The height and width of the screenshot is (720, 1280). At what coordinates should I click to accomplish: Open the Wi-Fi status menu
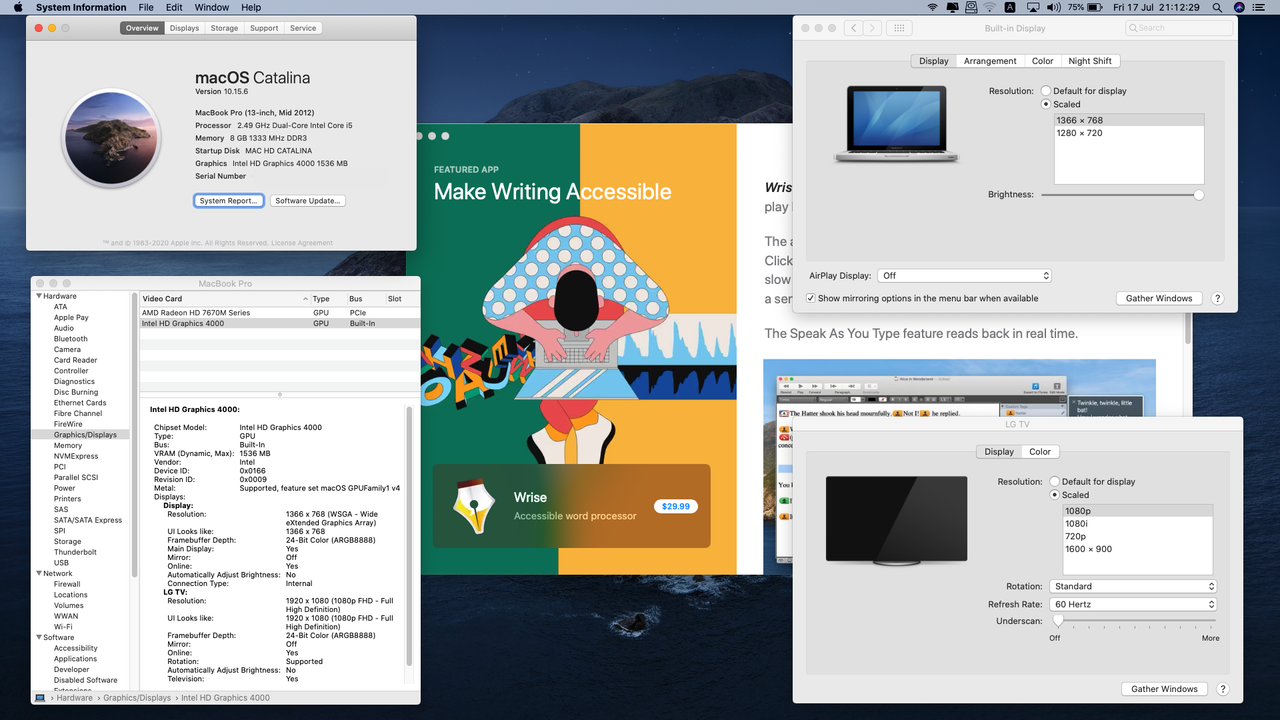(x=933, y=7)
